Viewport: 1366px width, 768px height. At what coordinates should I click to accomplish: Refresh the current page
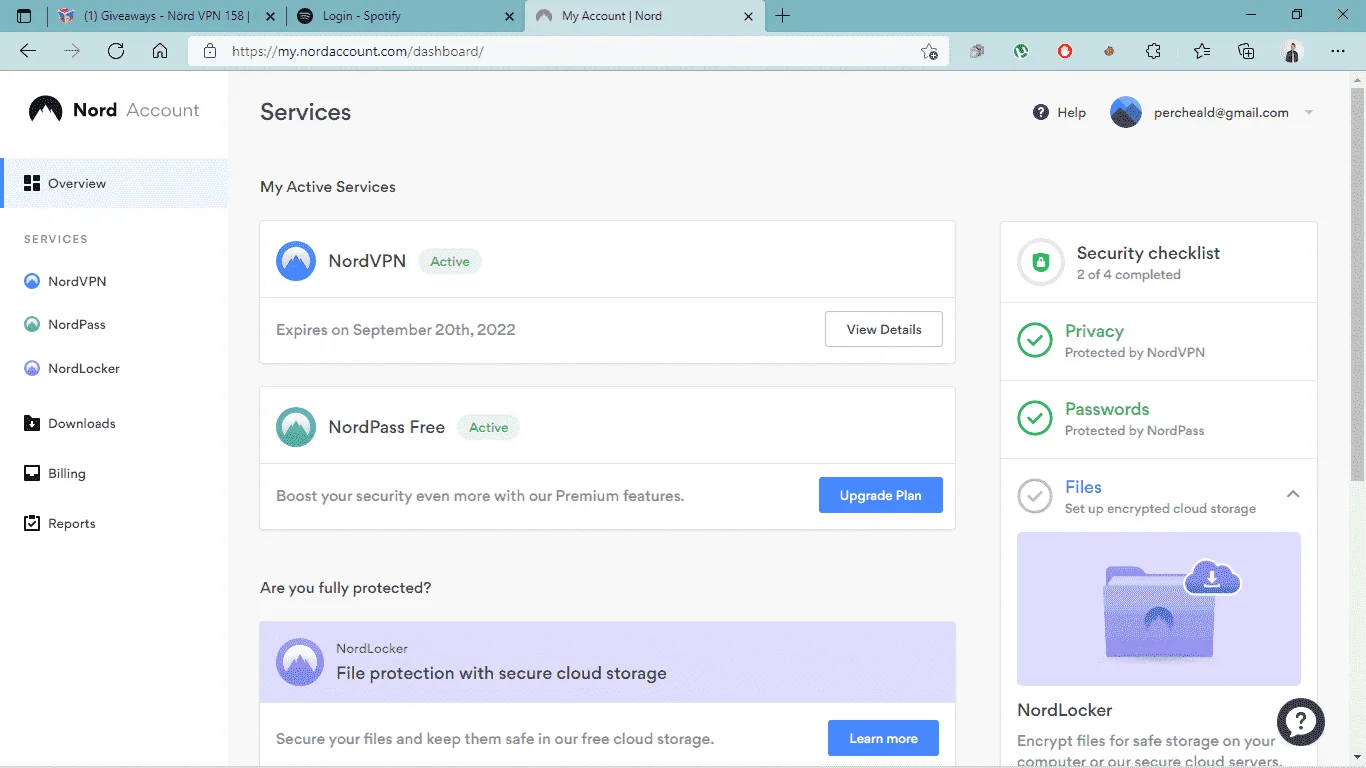[x=116, y=52]
